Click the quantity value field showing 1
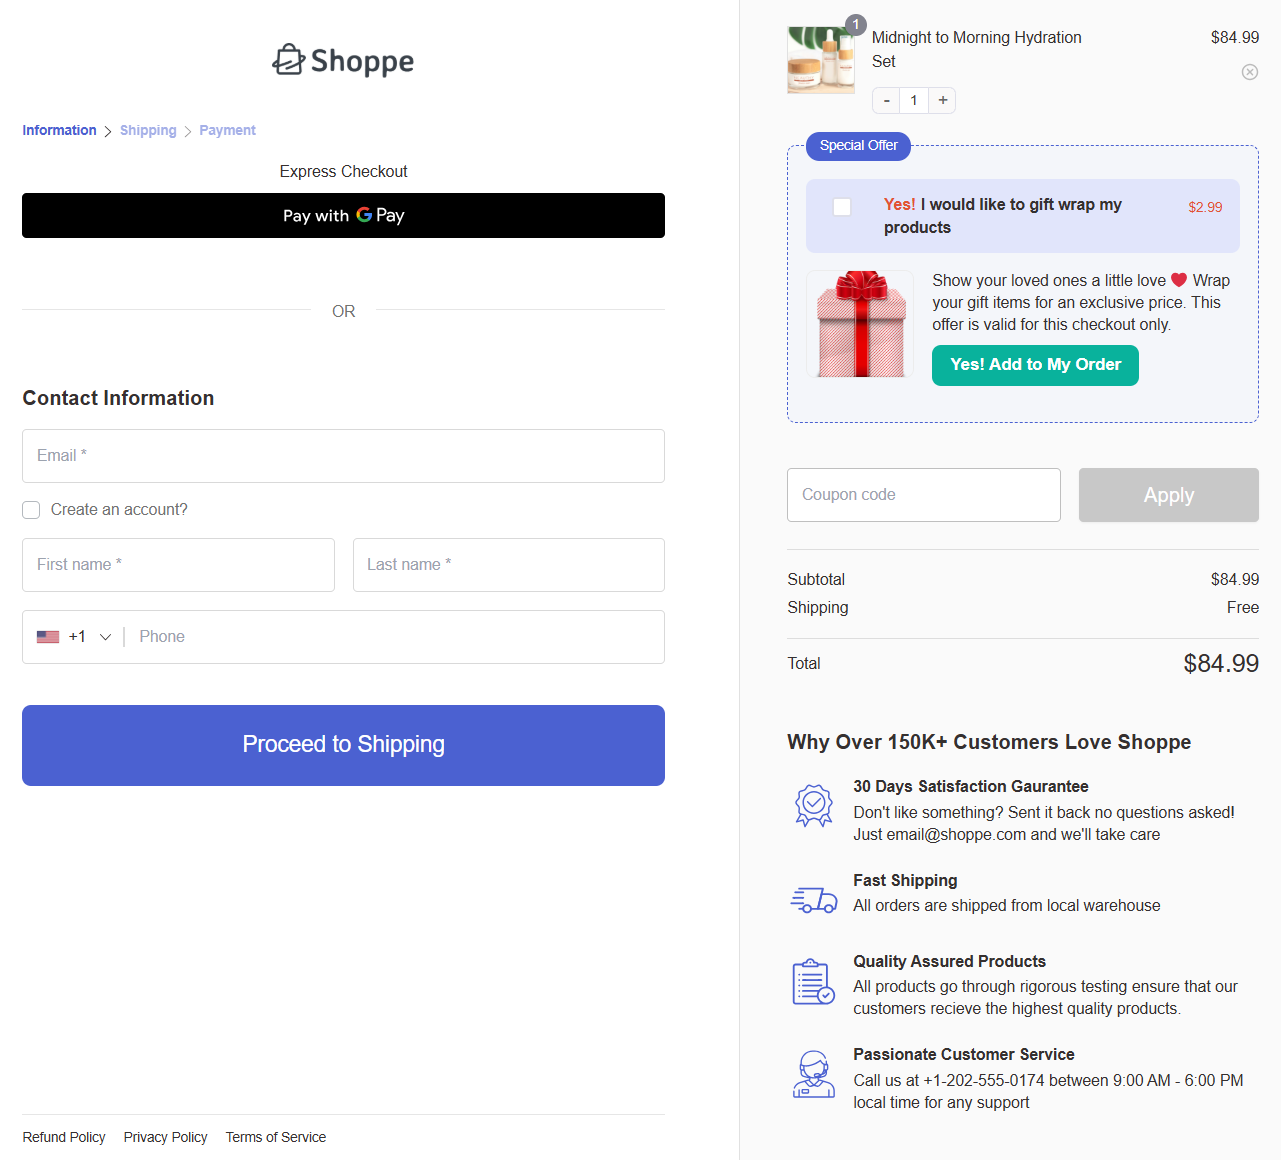 coord(914,100)
